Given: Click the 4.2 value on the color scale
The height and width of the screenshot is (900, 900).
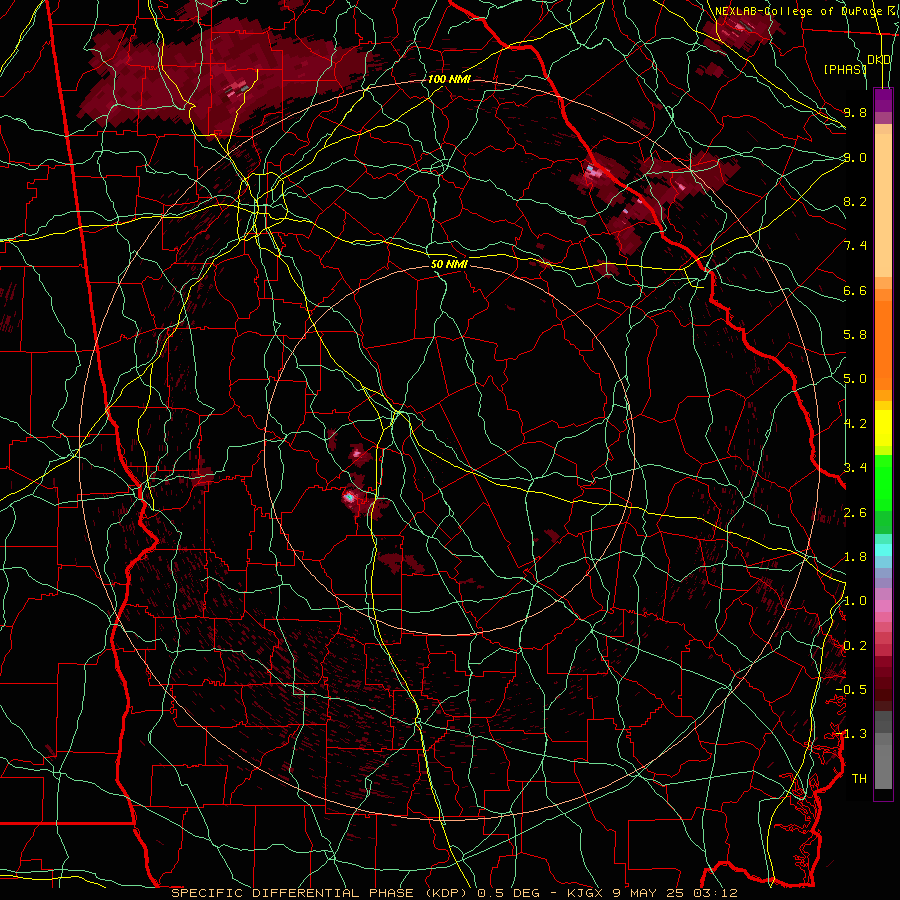Looking at the screenshot, I should click(855, 424).
